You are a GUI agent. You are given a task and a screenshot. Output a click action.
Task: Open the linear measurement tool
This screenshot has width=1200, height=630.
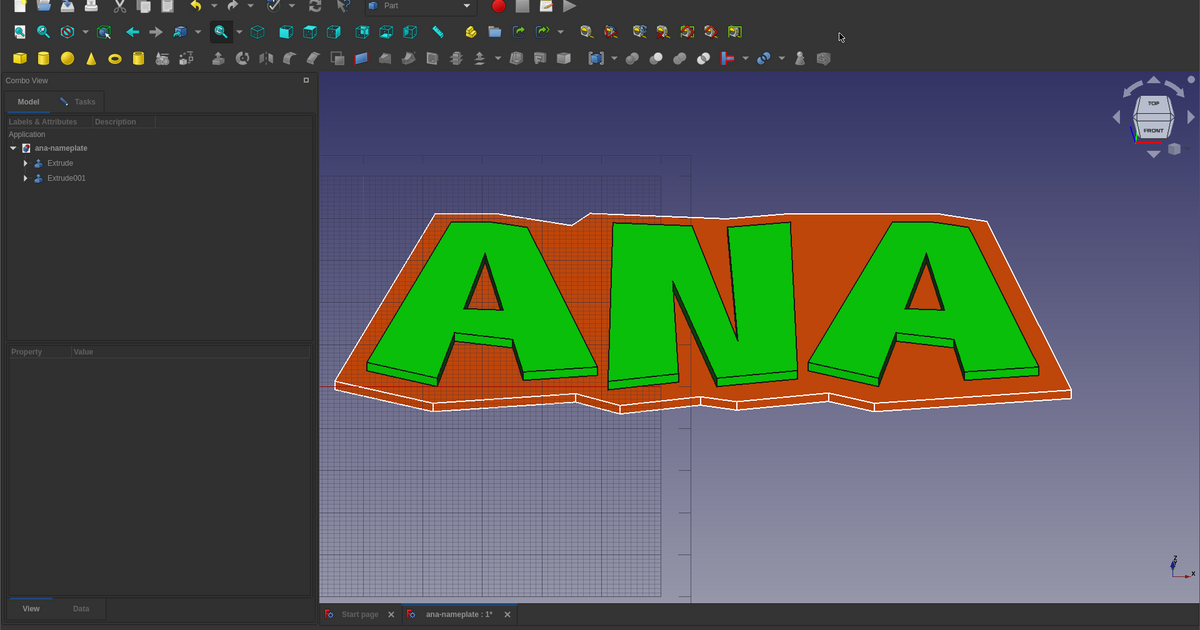click(x=584, y=31)
